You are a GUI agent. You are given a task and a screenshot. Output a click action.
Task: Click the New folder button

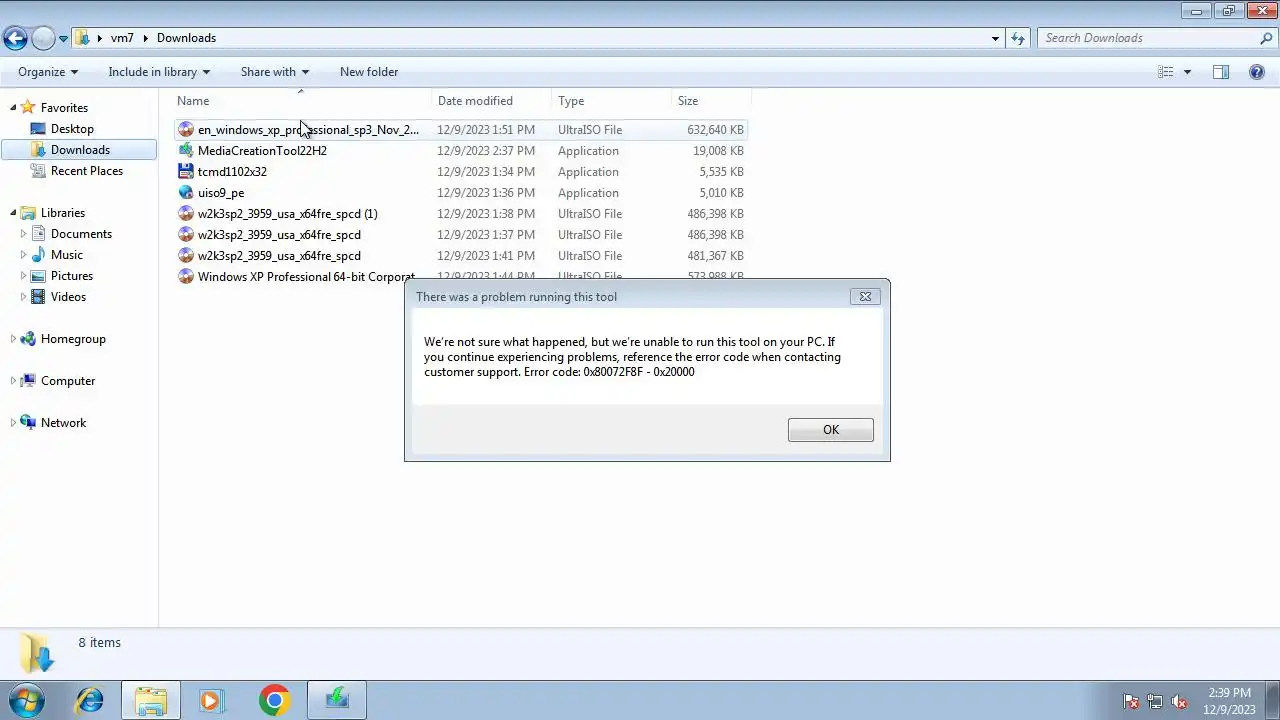pyautogui.click(x=369, y=72)
